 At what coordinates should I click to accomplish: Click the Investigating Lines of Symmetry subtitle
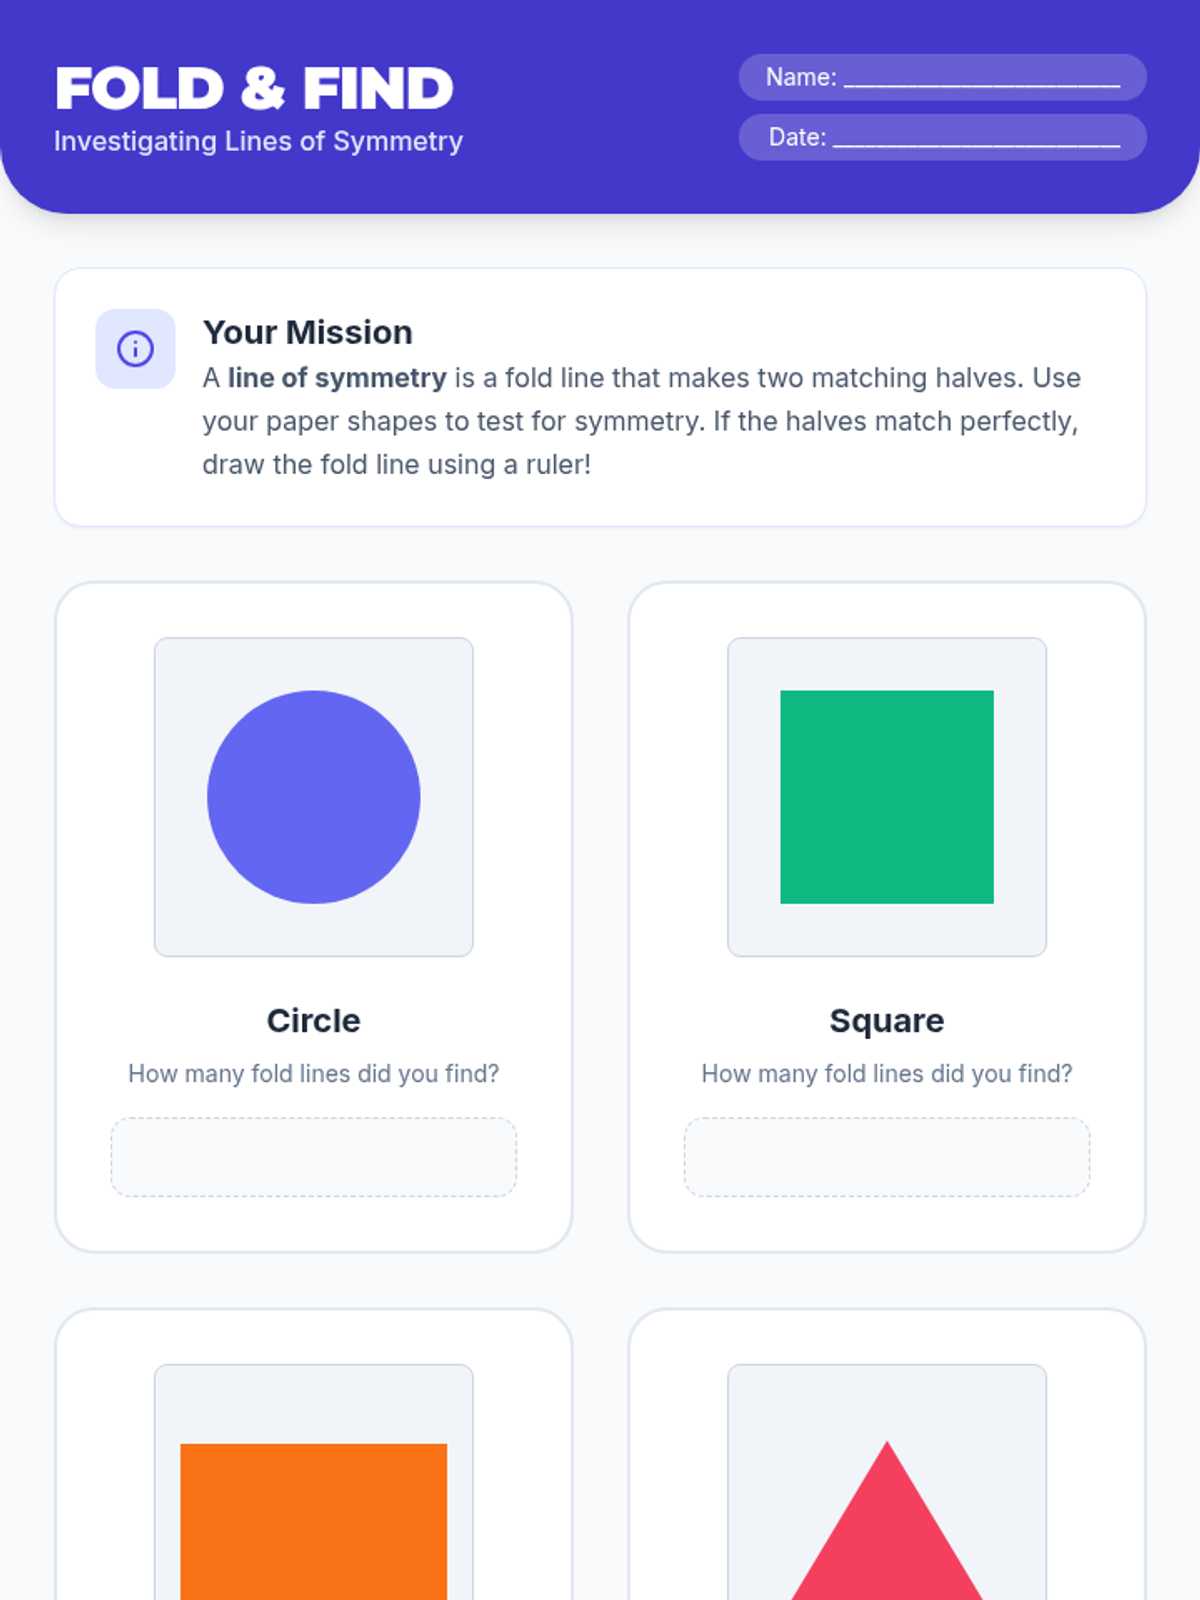point(258,141)
